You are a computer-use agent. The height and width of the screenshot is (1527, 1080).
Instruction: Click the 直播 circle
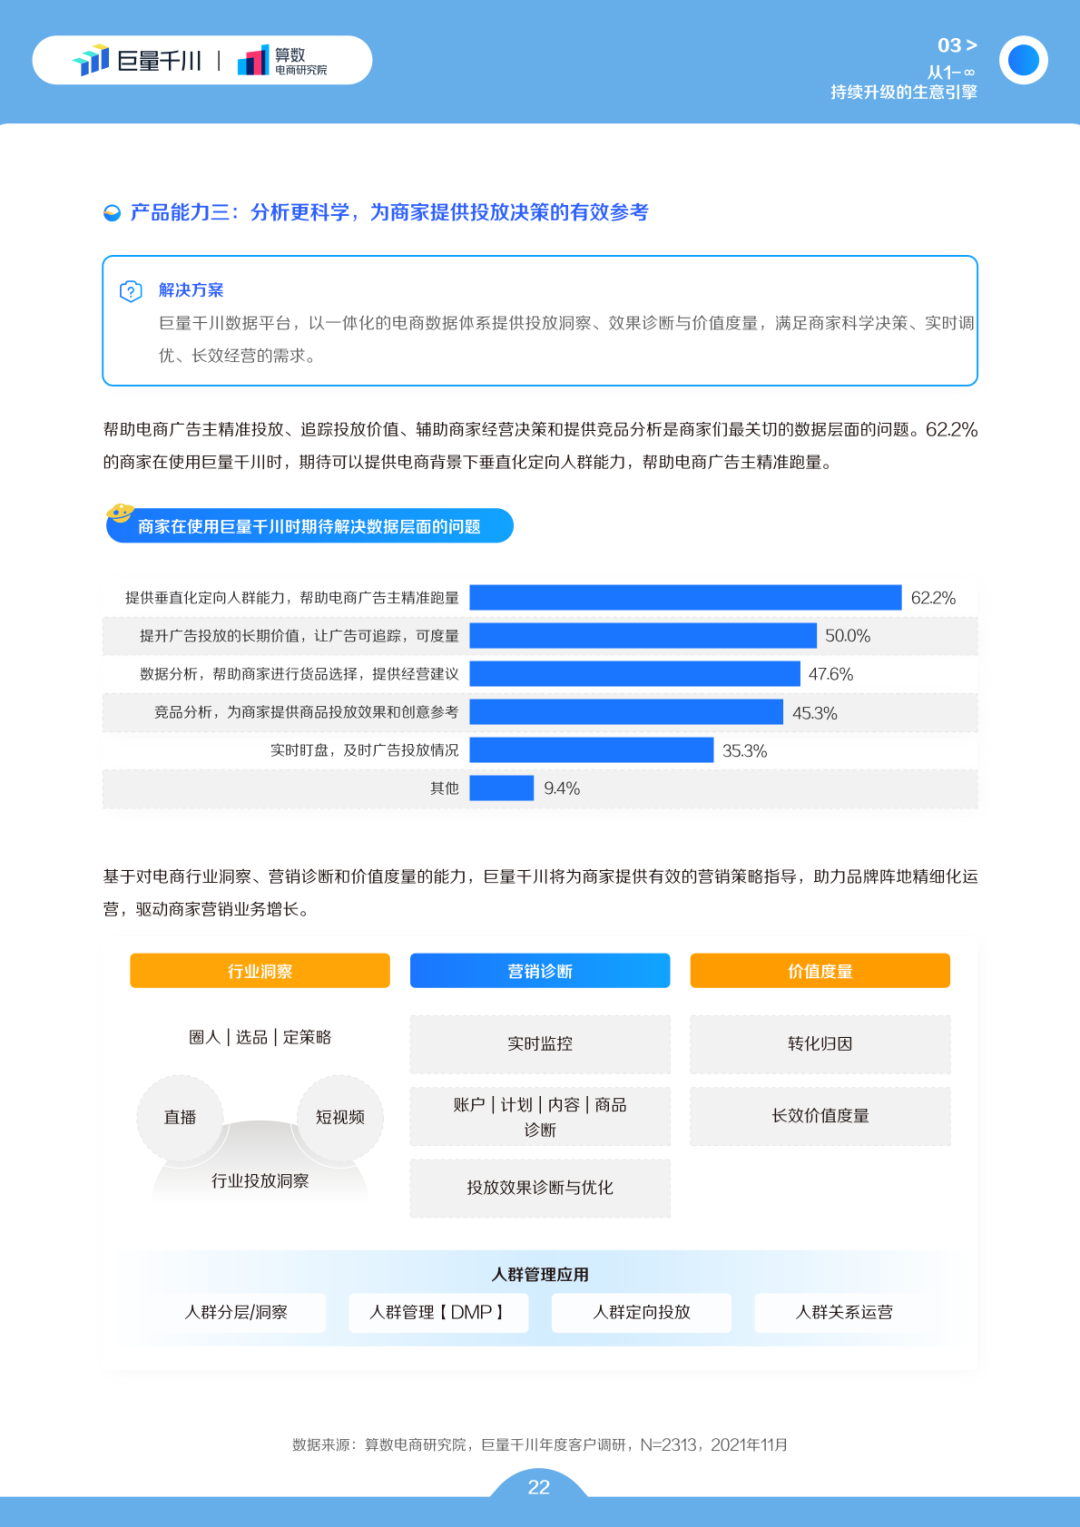click(180, 1118)
